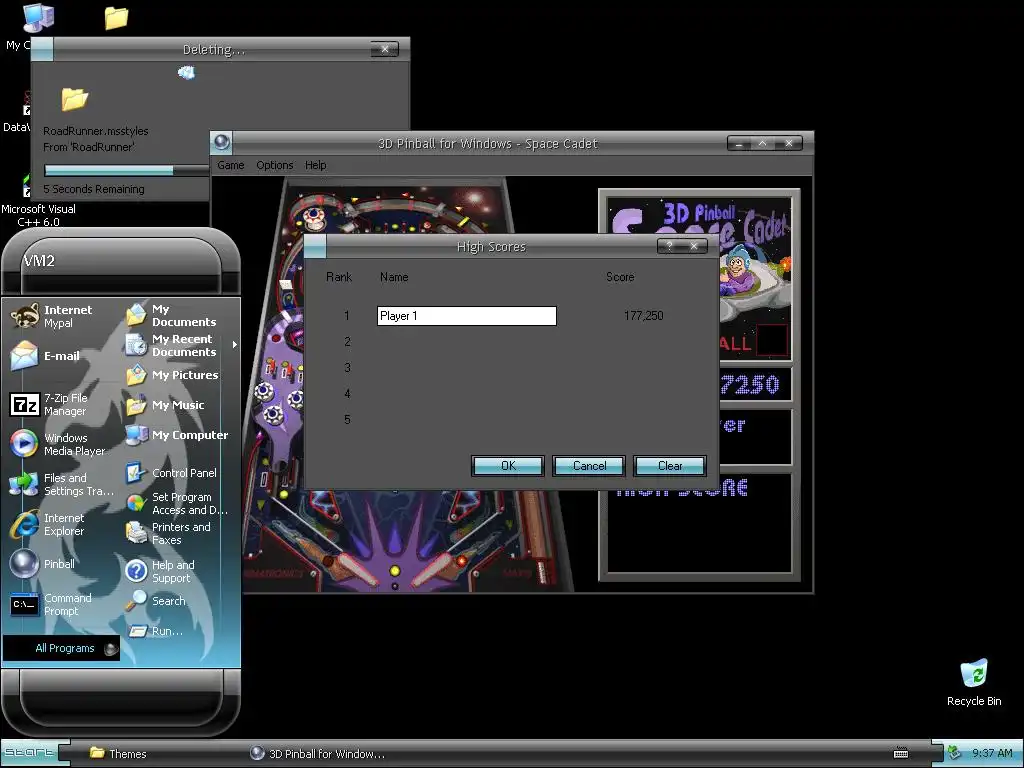Image resolution: width=1024 pixels, height=768 pixels.
Task: Click the delete progress bar
Action: point(126,170)
